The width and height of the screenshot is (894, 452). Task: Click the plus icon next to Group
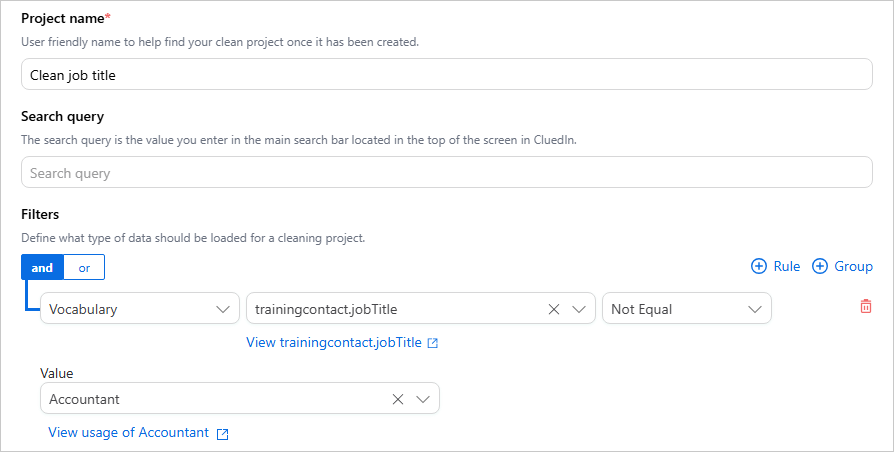click(819, 266)
